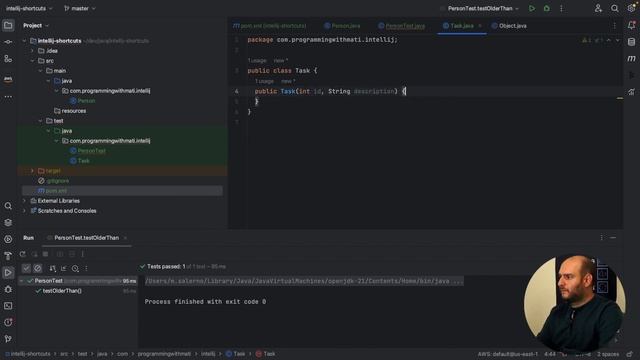Click programmingwithmati breadcrumb in navigation bar

pyautogui.click(x=164, y=354)
